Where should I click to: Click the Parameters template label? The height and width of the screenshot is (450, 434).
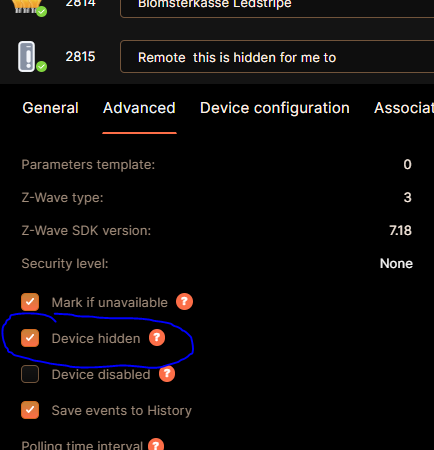88,165
